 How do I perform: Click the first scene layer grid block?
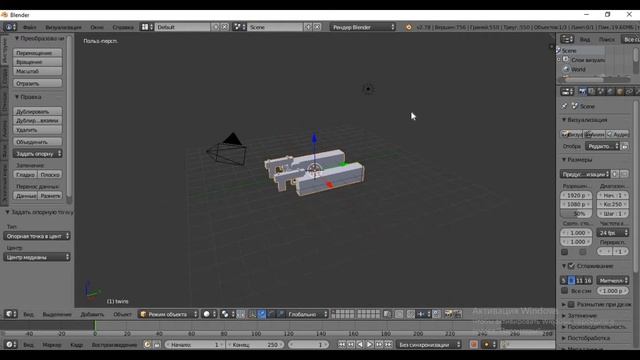343,314
